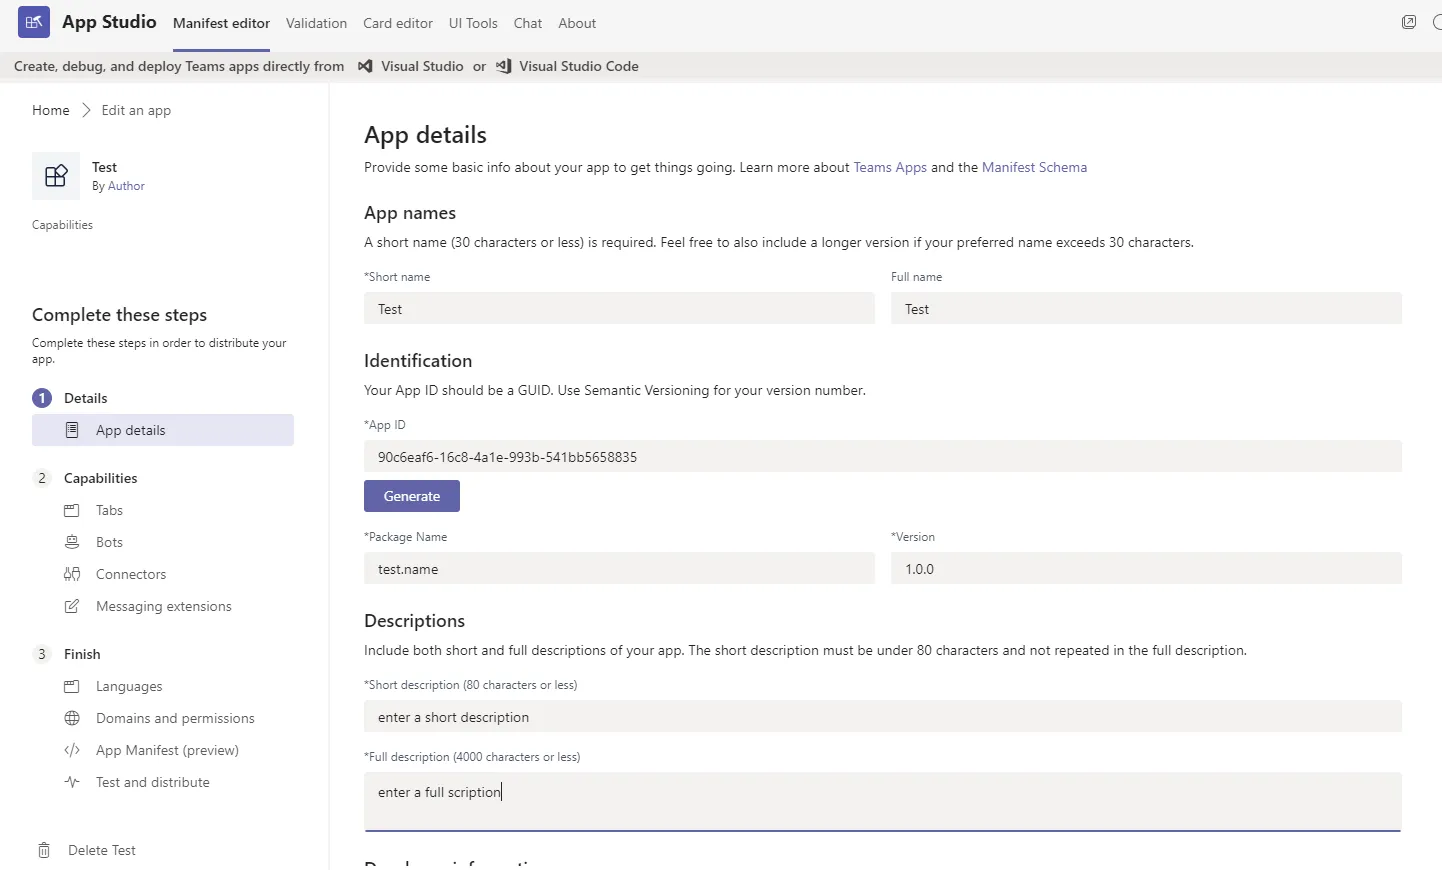The height and width of the screenshot is (870, 1442).
Task: Click the Domains and permissions globe icon
Action: tap(72, 719)
